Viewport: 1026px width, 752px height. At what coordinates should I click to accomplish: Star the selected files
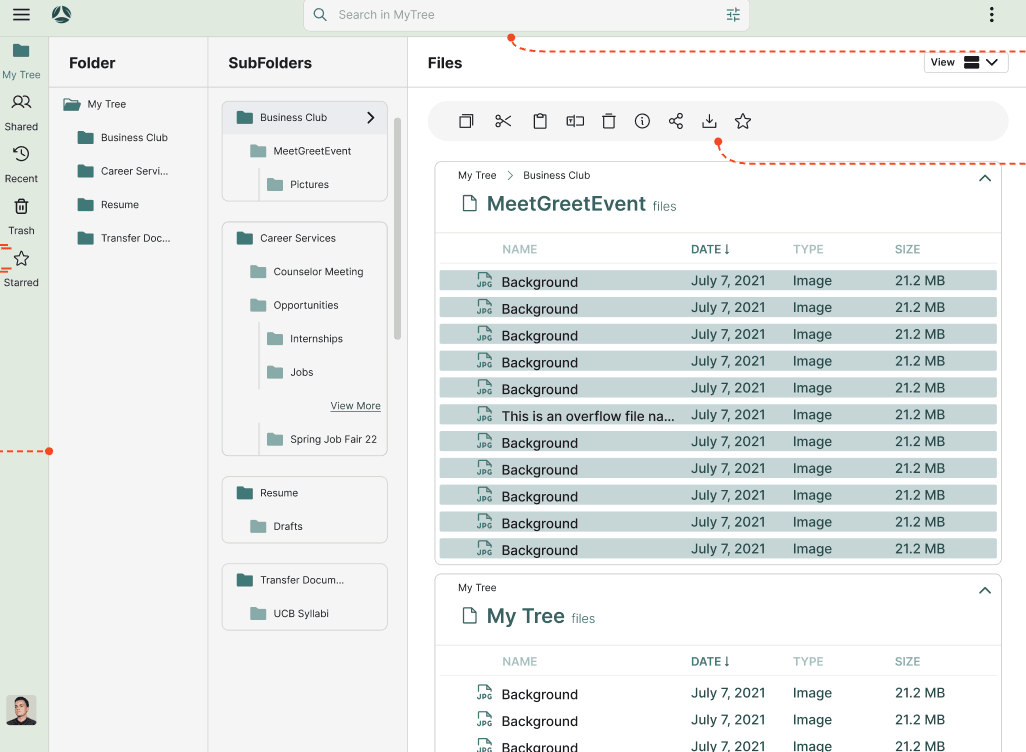743,121
